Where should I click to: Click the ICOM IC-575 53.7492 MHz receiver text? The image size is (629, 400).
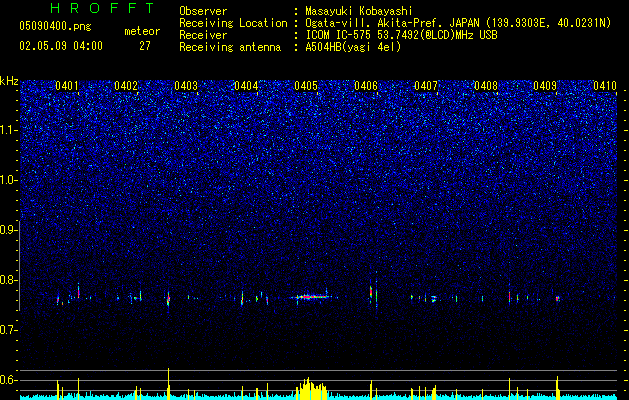pos(401,35)
